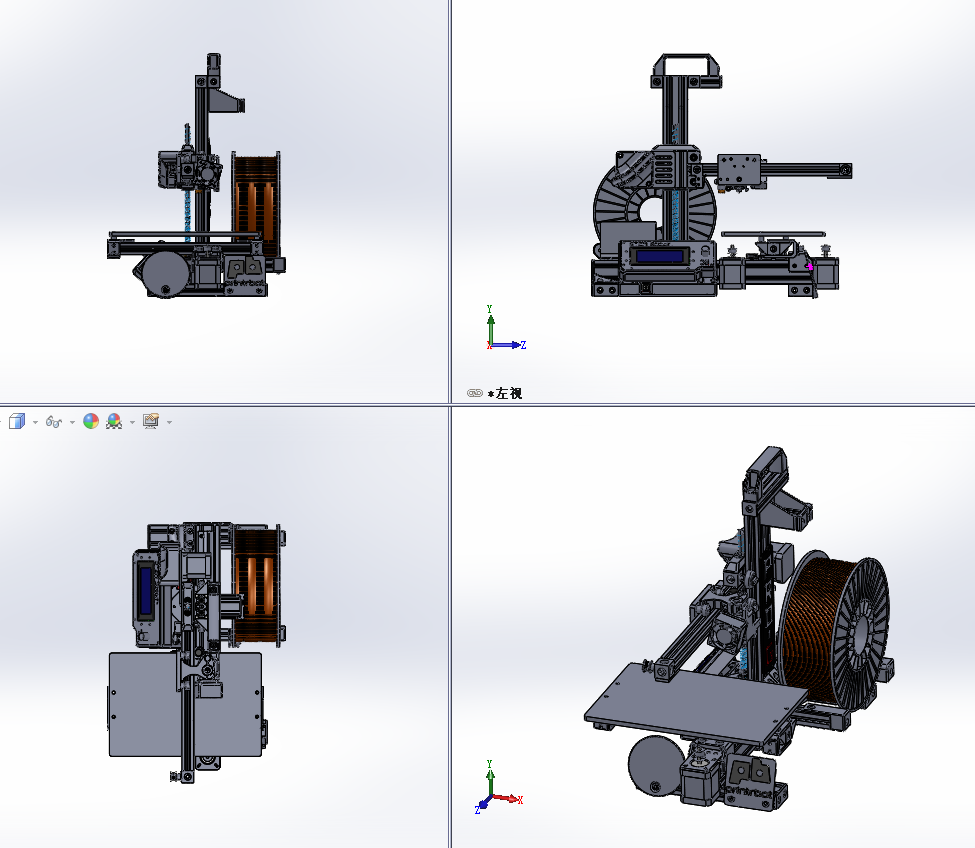
Task: Click the Apply Scene icon
Action: (x=114, y=422)
